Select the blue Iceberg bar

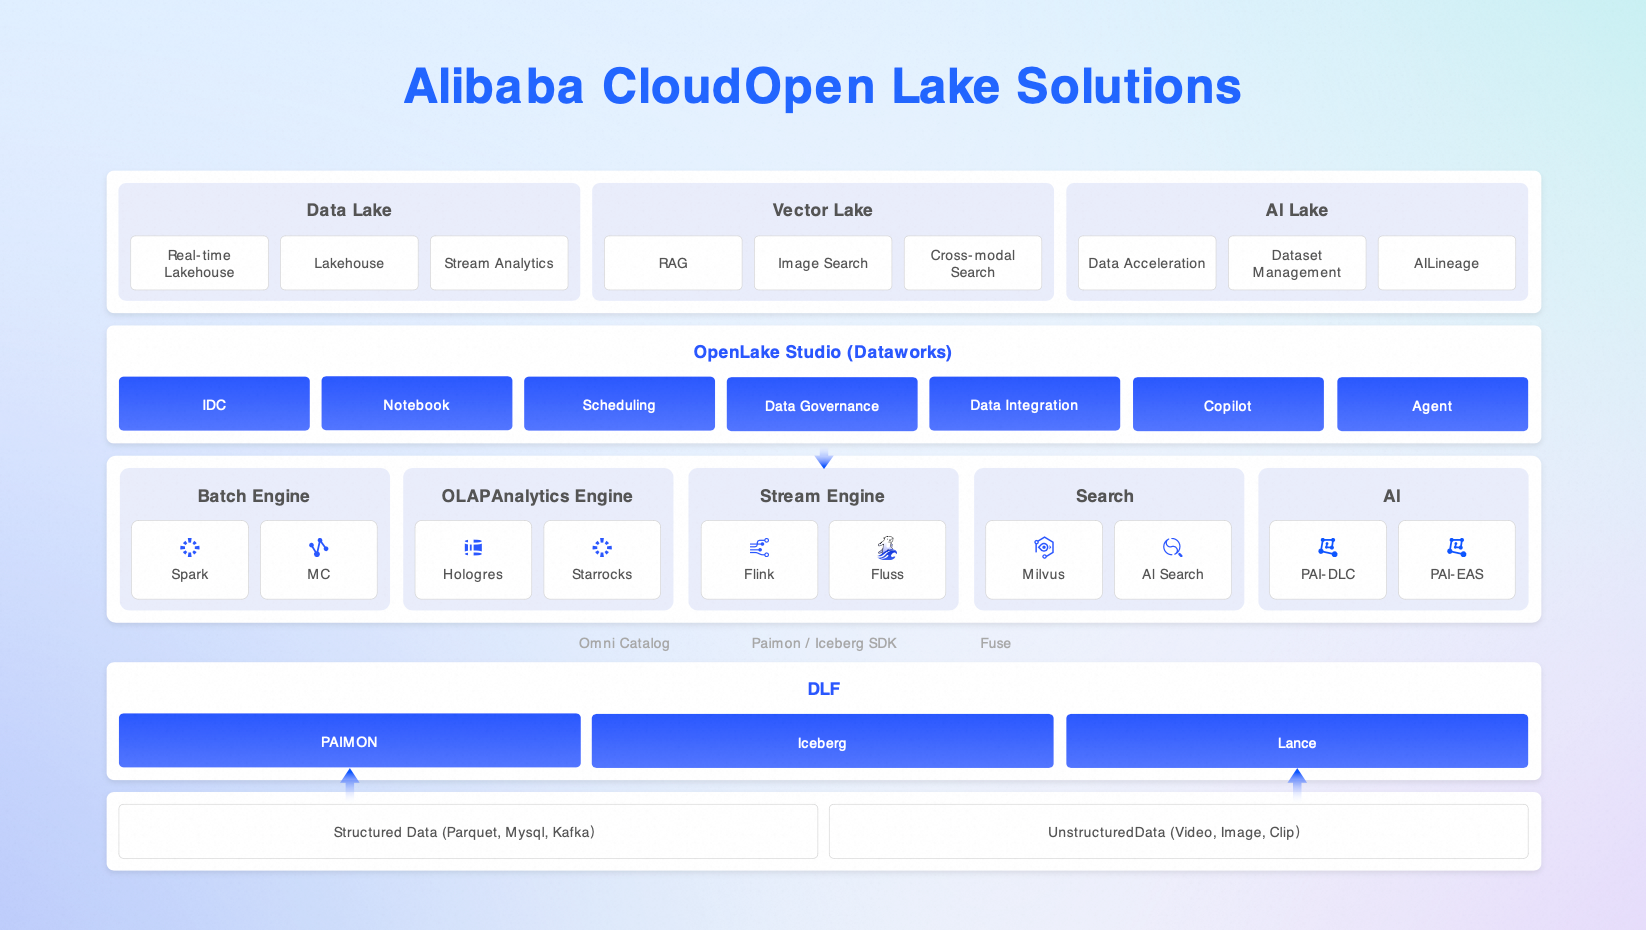coord(822,741)
